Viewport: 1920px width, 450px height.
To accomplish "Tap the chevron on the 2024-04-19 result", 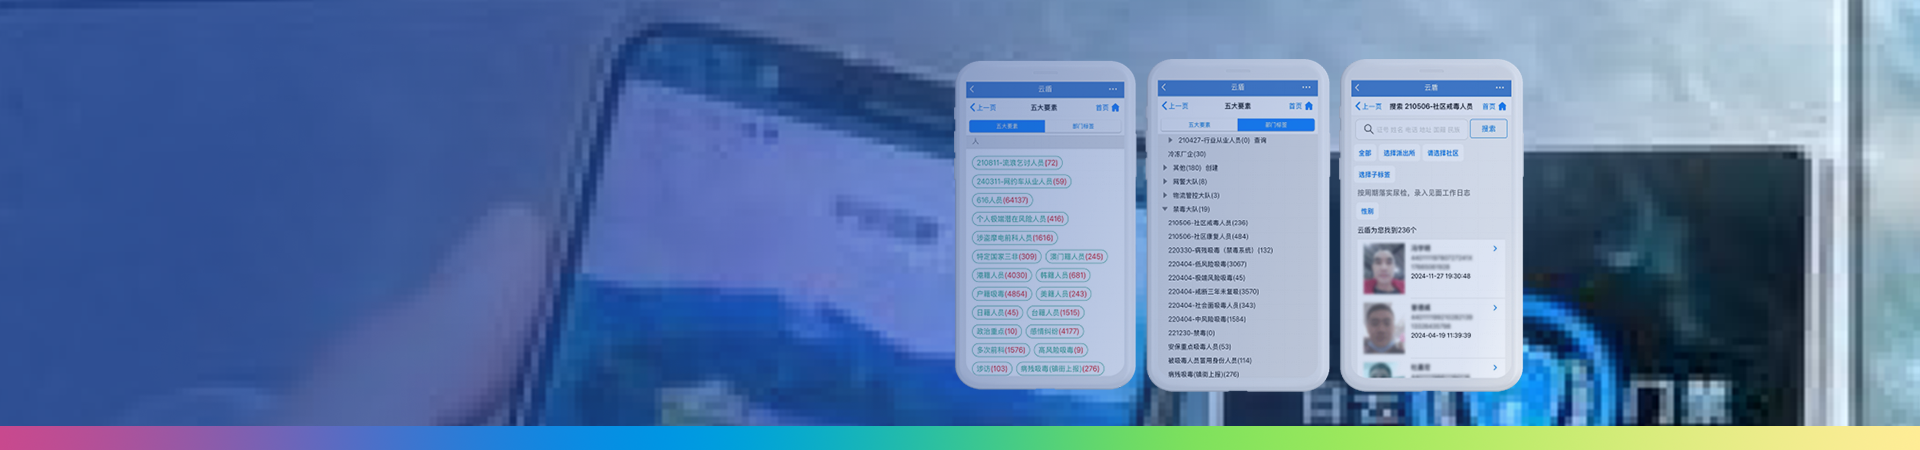I will click(x=1495, y=308).
